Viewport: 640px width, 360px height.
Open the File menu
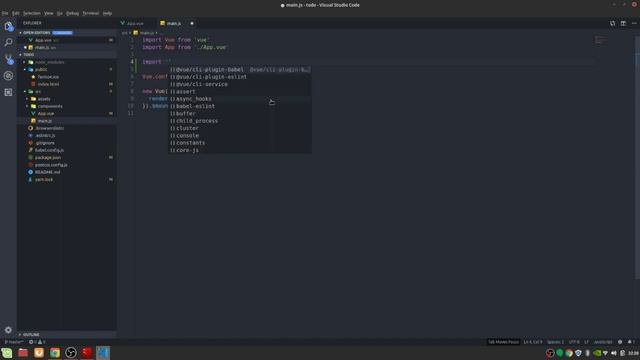click(x=5, y=13)
